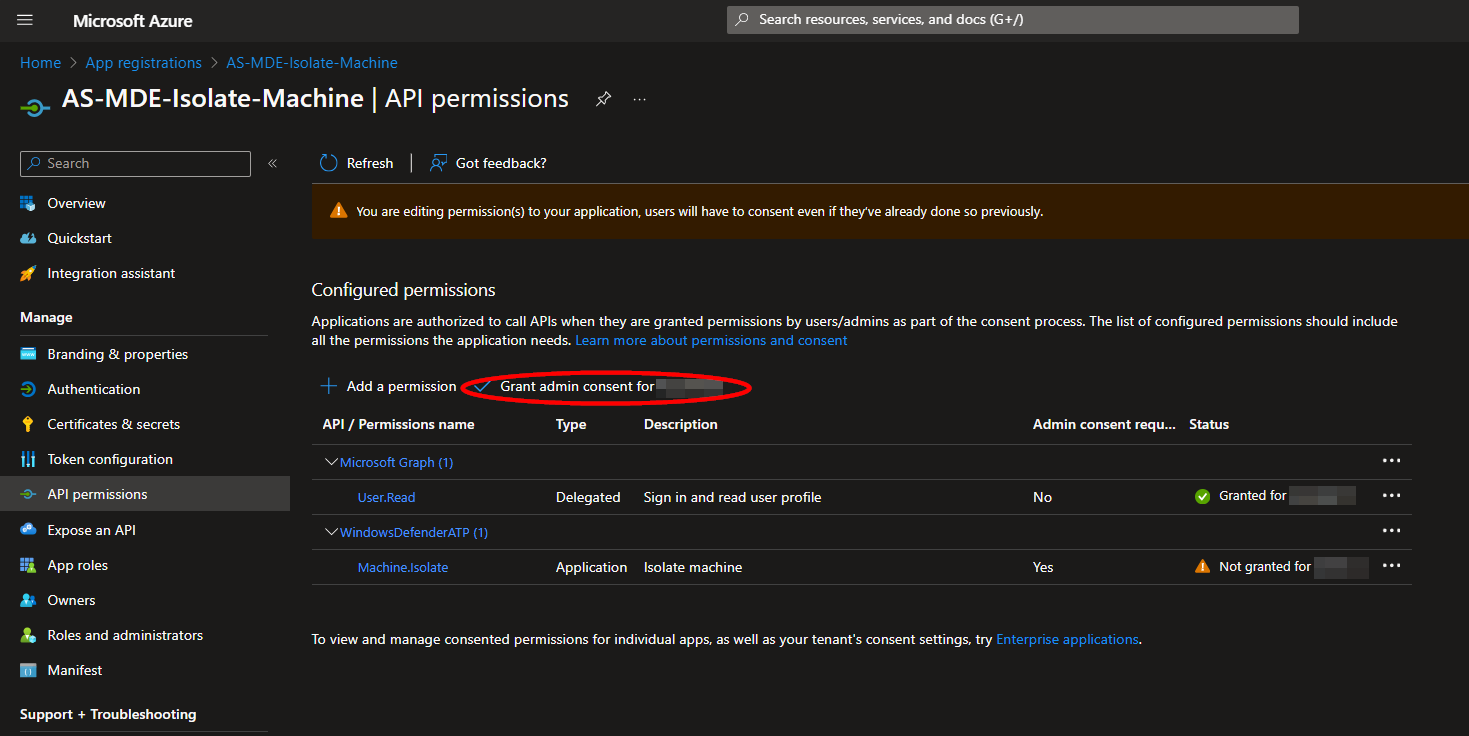Click the Got feedback icon
The width and height of the screenshot is (1469, 736).
[438, 163]
